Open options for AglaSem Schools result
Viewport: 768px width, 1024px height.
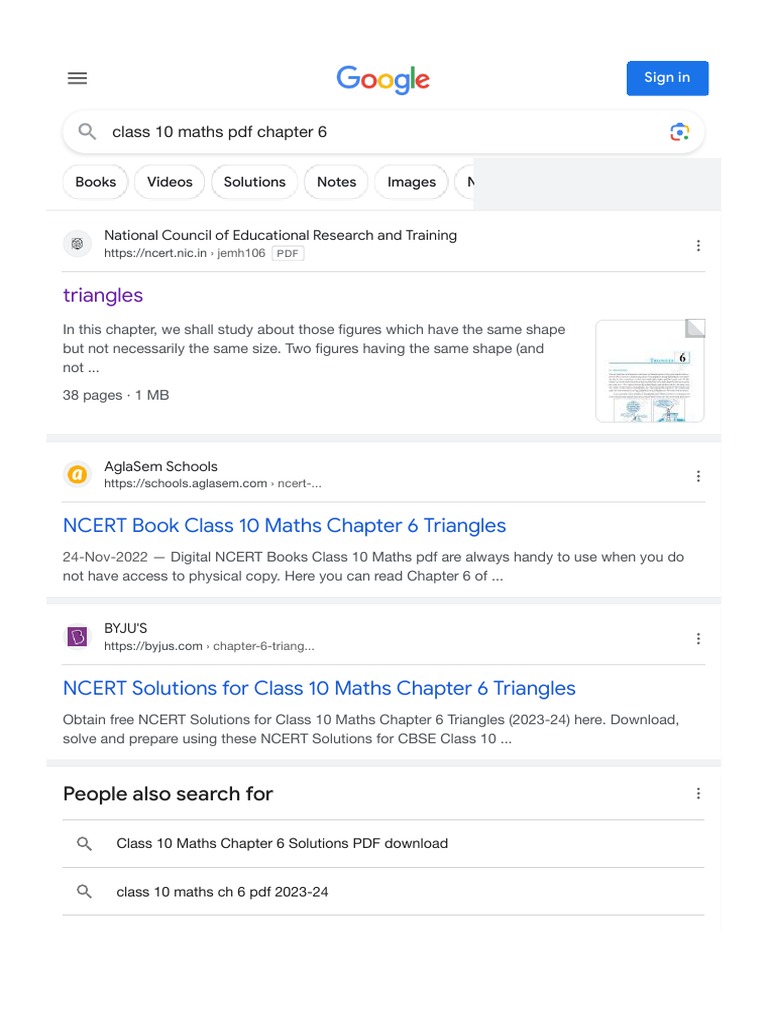698,476
